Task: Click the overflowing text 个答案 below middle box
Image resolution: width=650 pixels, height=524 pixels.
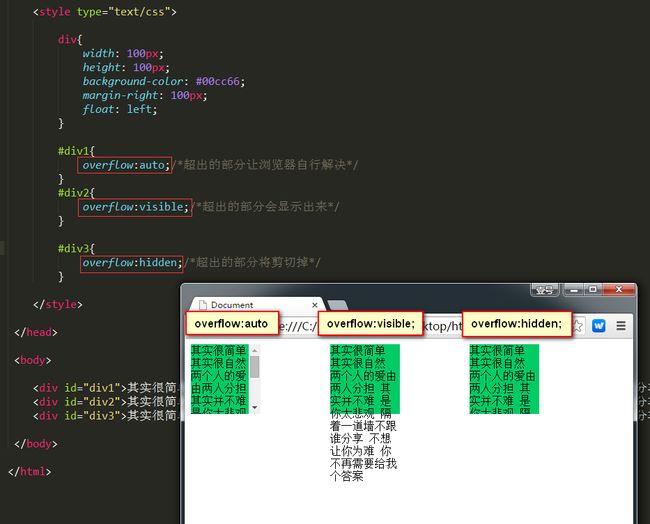Action: click(x=347, y=475)
